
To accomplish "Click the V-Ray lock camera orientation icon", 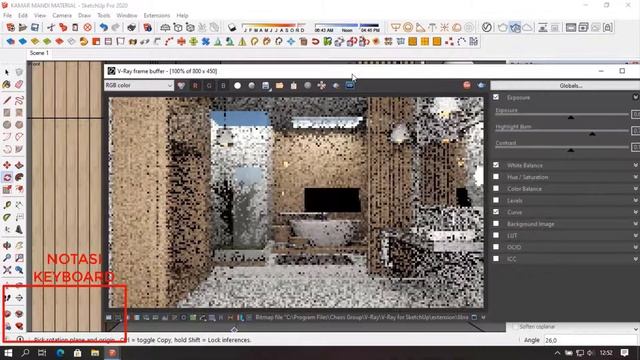I will pyautogui.click(x=608, y=27).
